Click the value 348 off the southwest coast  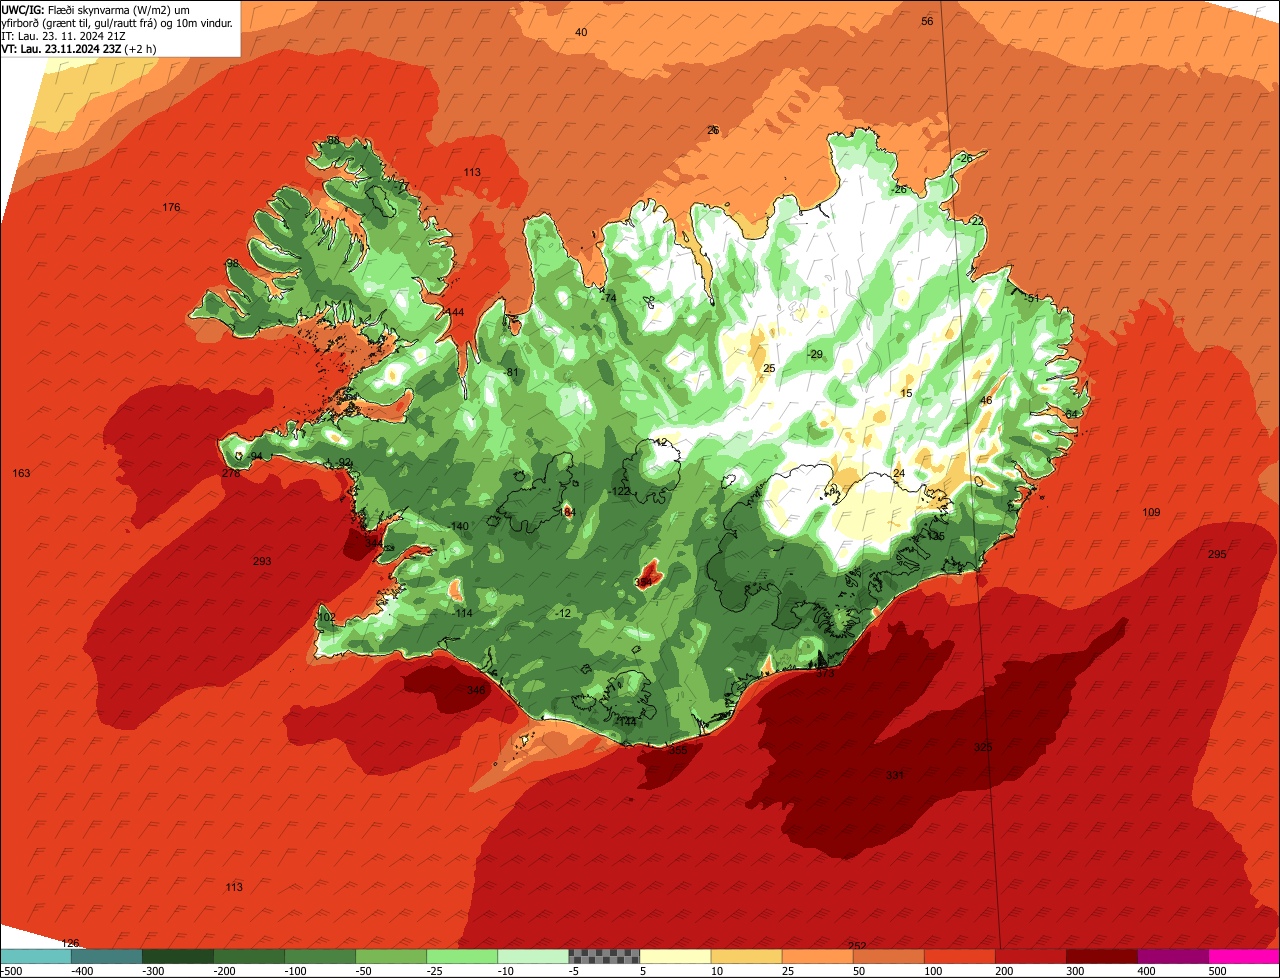point(476,690)
